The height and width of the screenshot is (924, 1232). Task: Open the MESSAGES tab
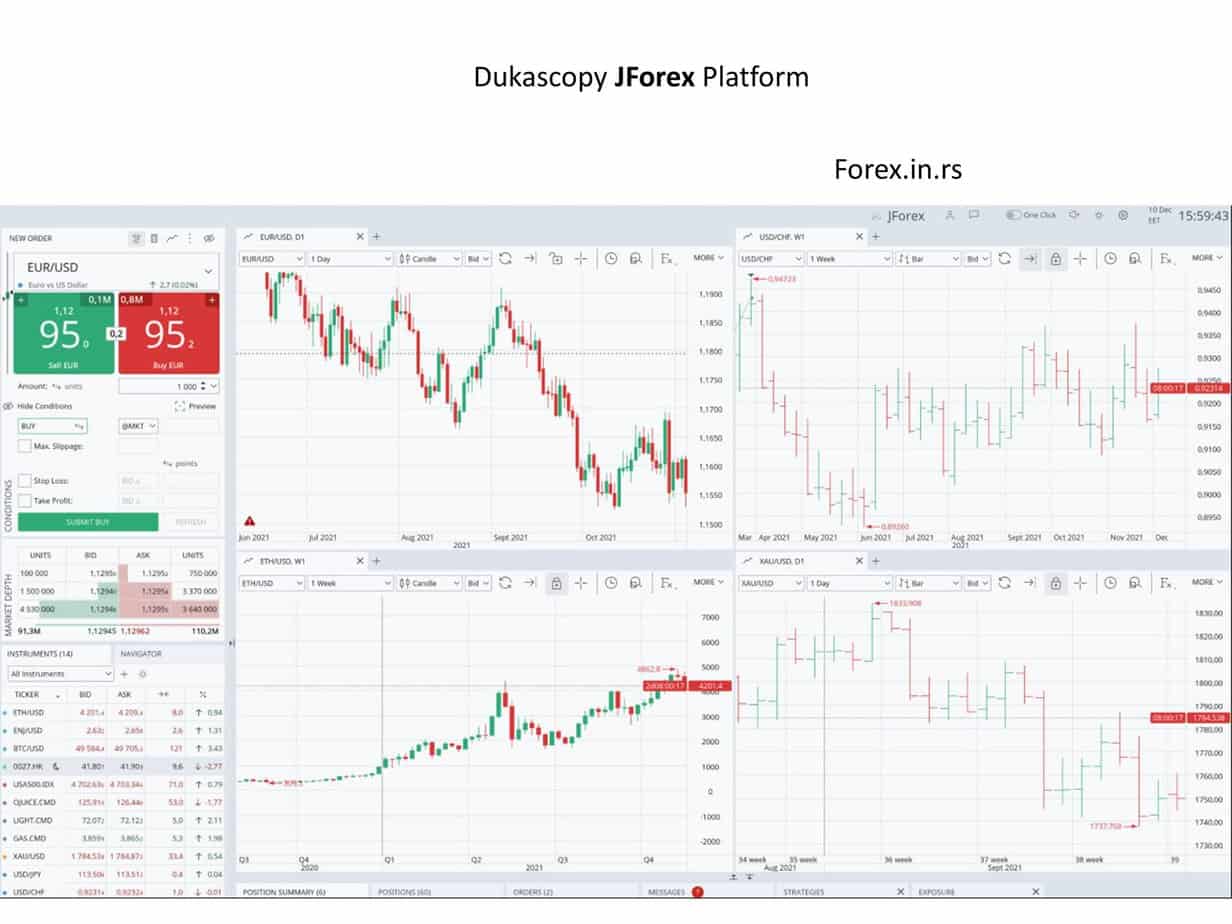[x=667, y=891]
